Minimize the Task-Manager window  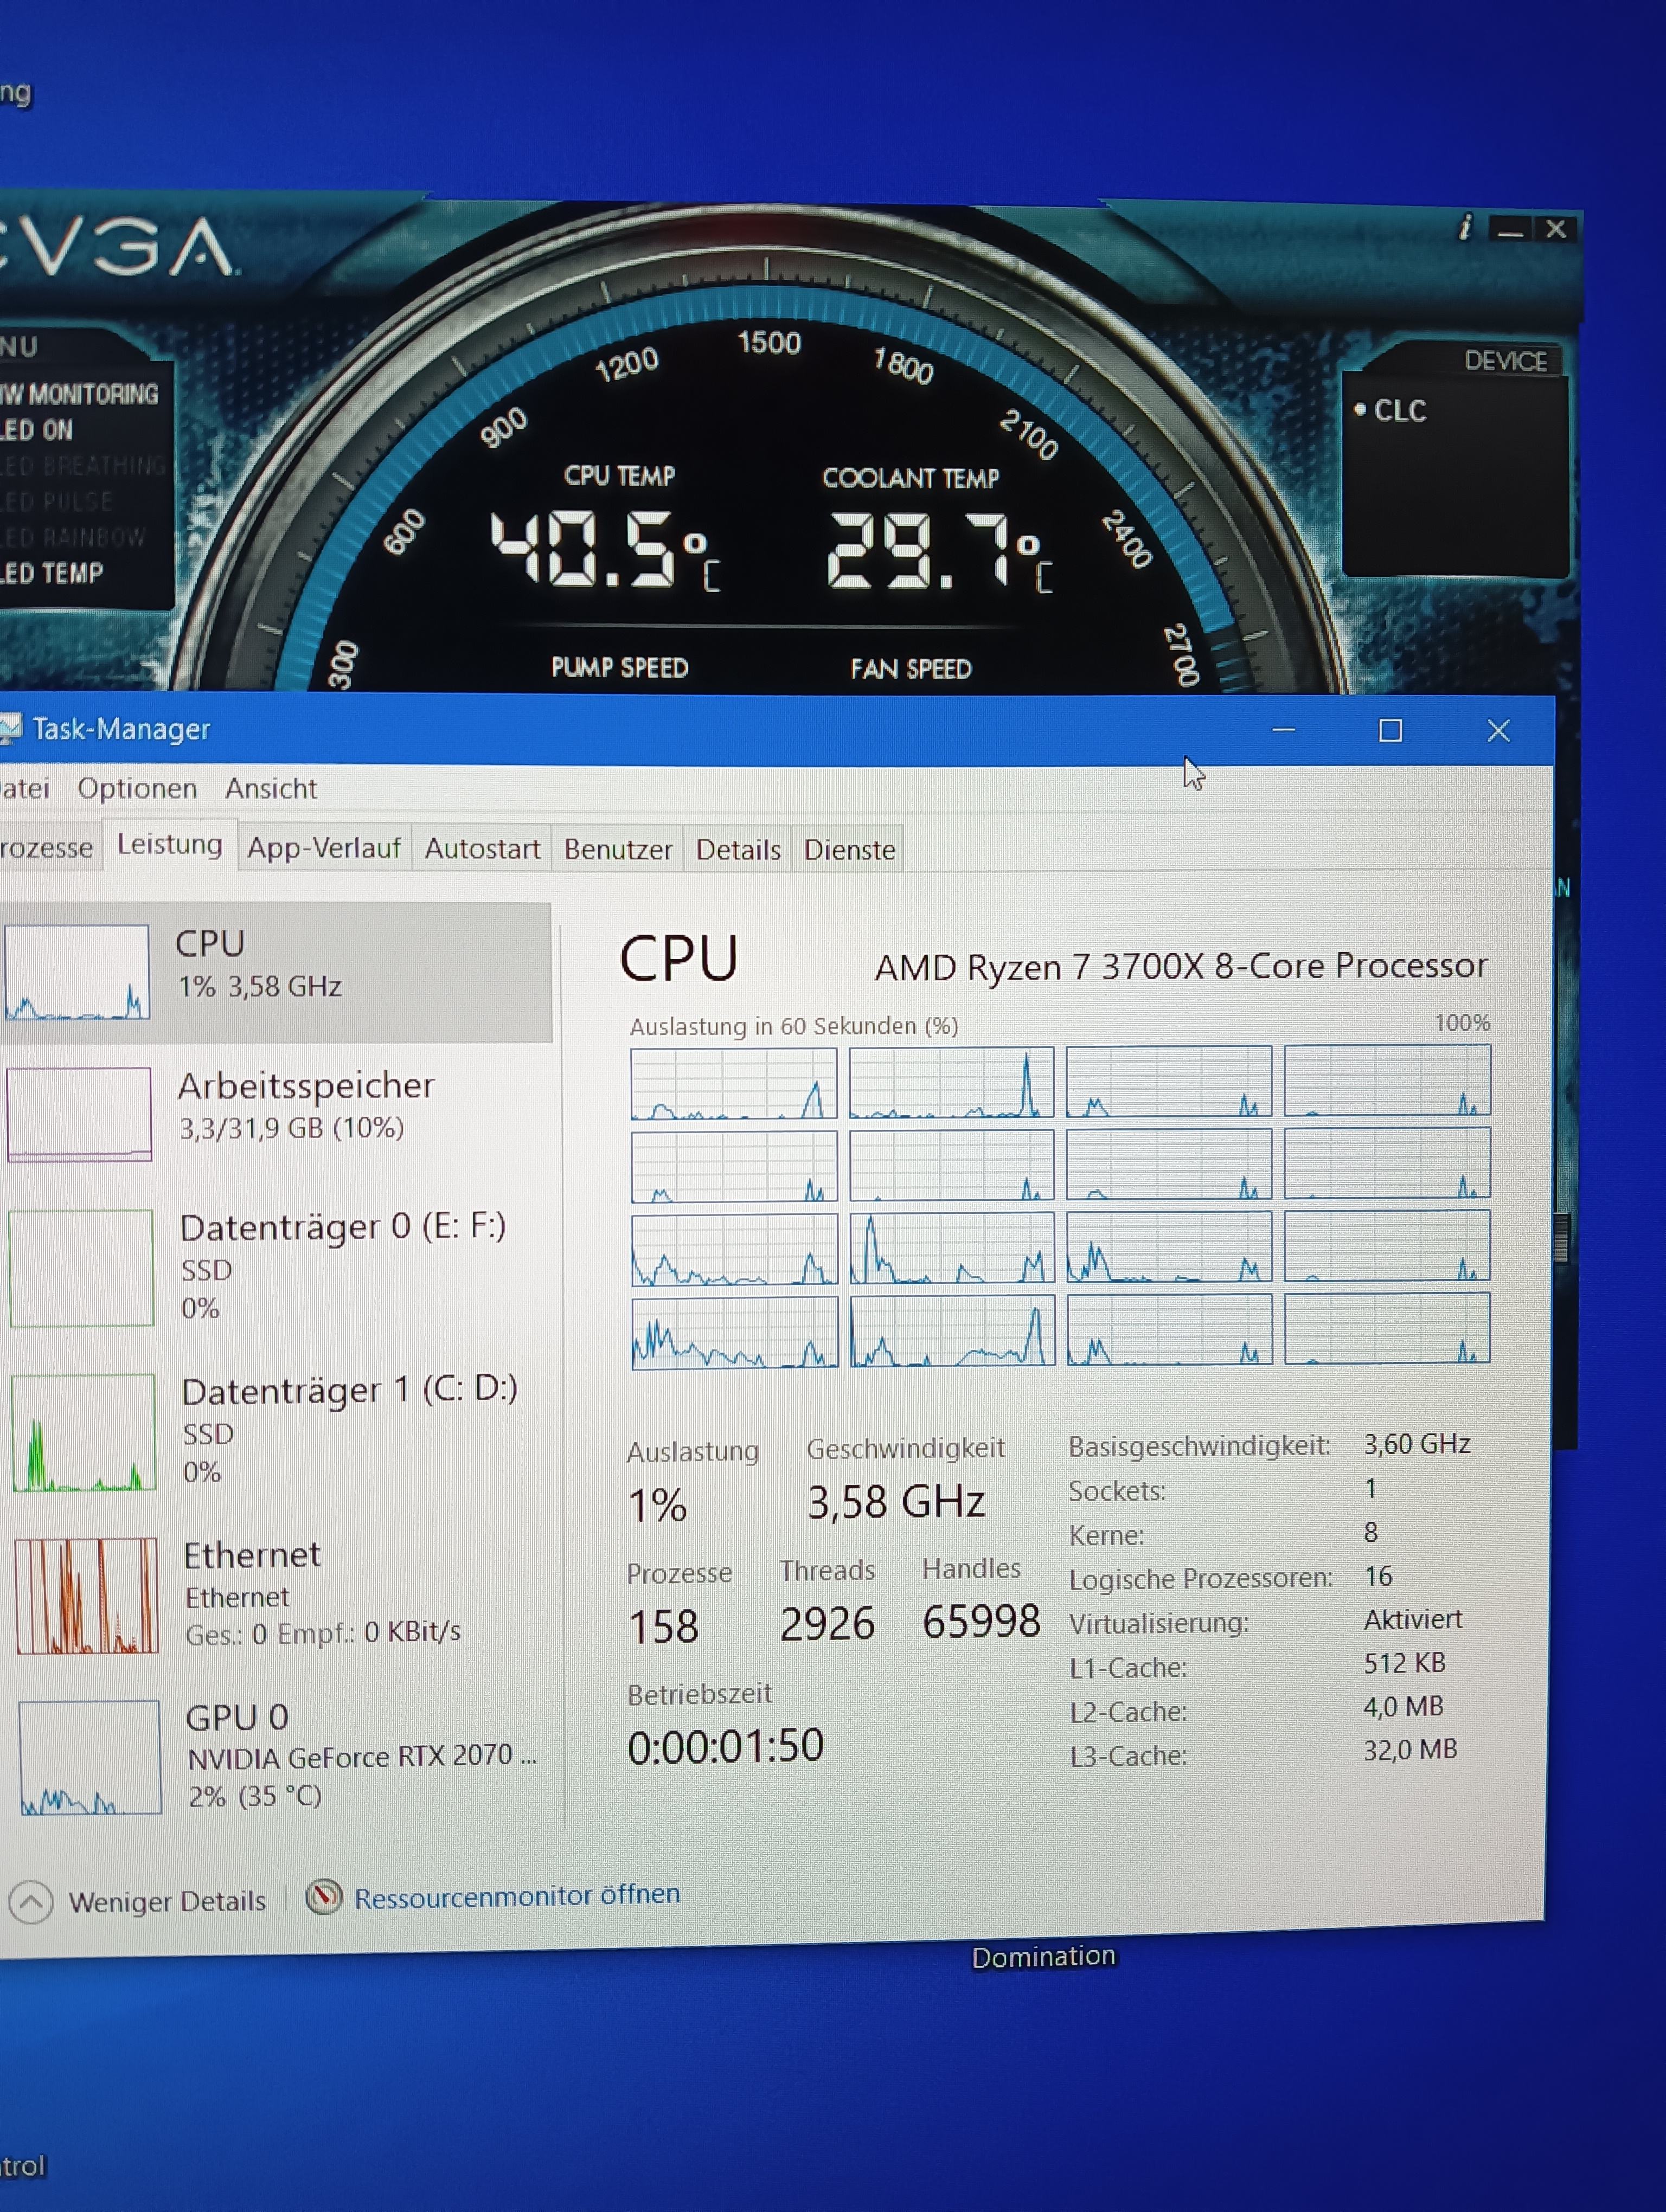coord(1284,731)
